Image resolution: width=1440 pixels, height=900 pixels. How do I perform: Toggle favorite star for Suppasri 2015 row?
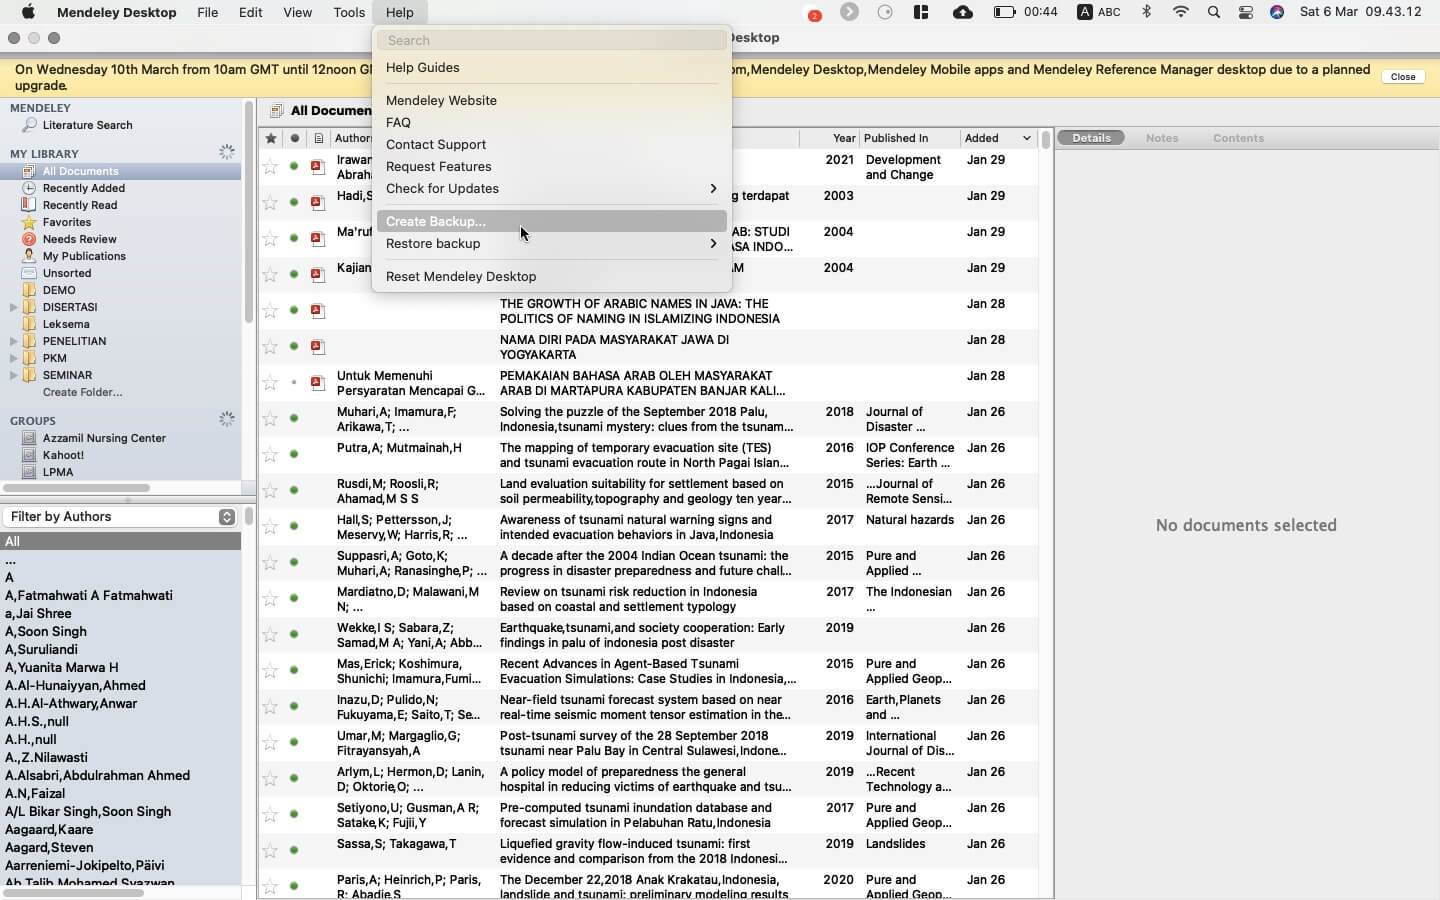(x=270, y=562)
